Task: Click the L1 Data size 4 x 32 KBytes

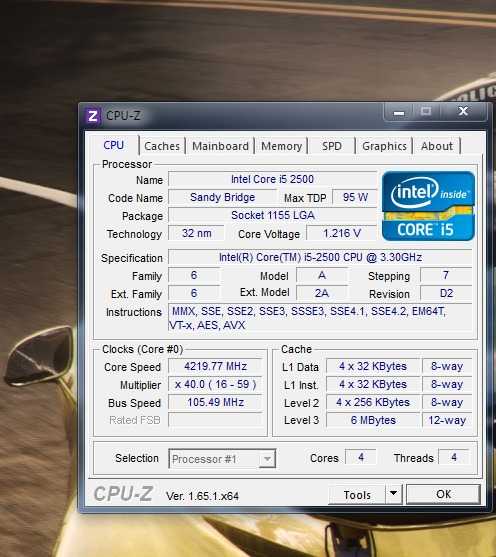Action: click(x=373, y=366)
